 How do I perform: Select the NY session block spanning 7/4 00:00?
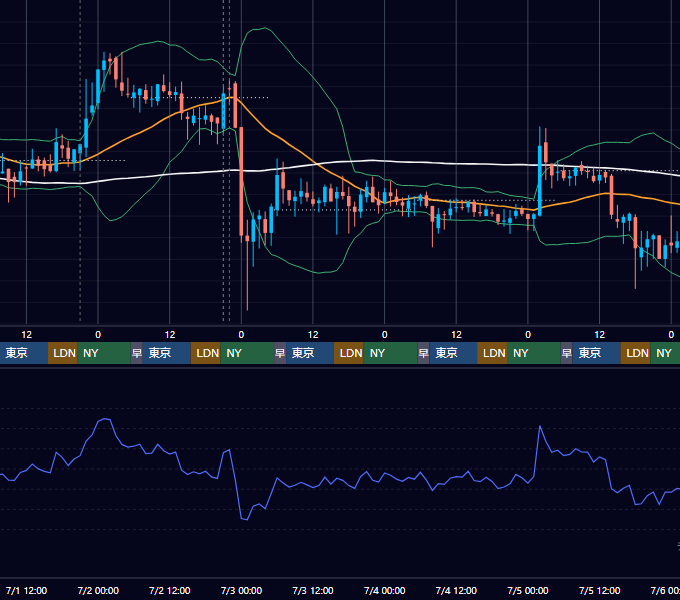click(x=390, y=353)
